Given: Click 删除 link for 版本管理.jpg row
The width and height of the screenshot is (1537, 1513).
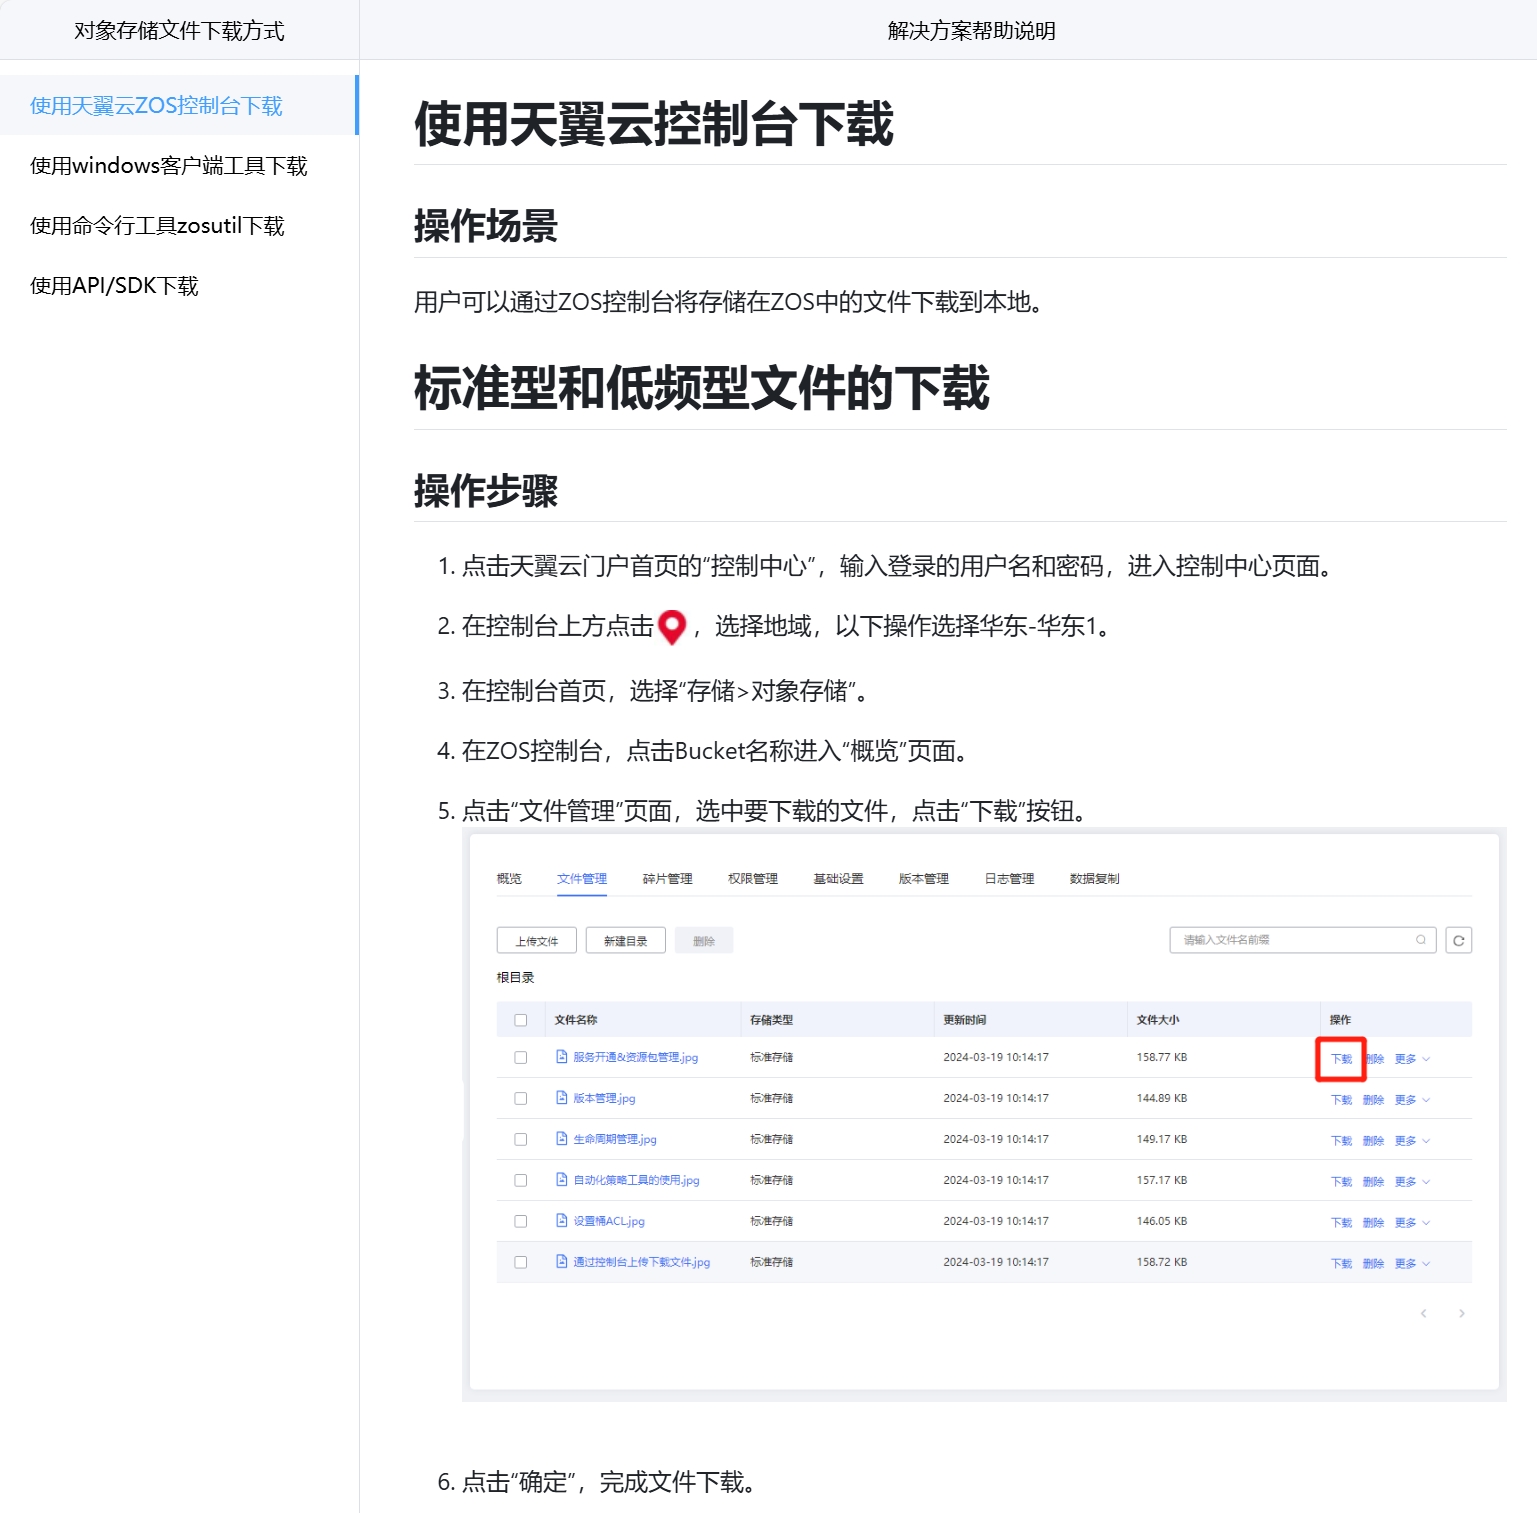Looking at the screenshot, I should click(1373, 1100).
